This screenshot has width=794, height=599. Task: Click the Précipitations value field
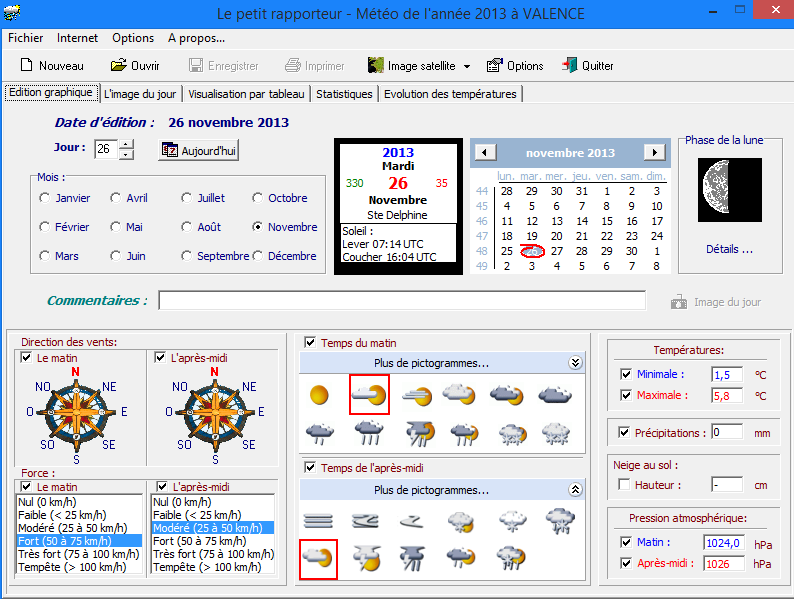[727, 432]
